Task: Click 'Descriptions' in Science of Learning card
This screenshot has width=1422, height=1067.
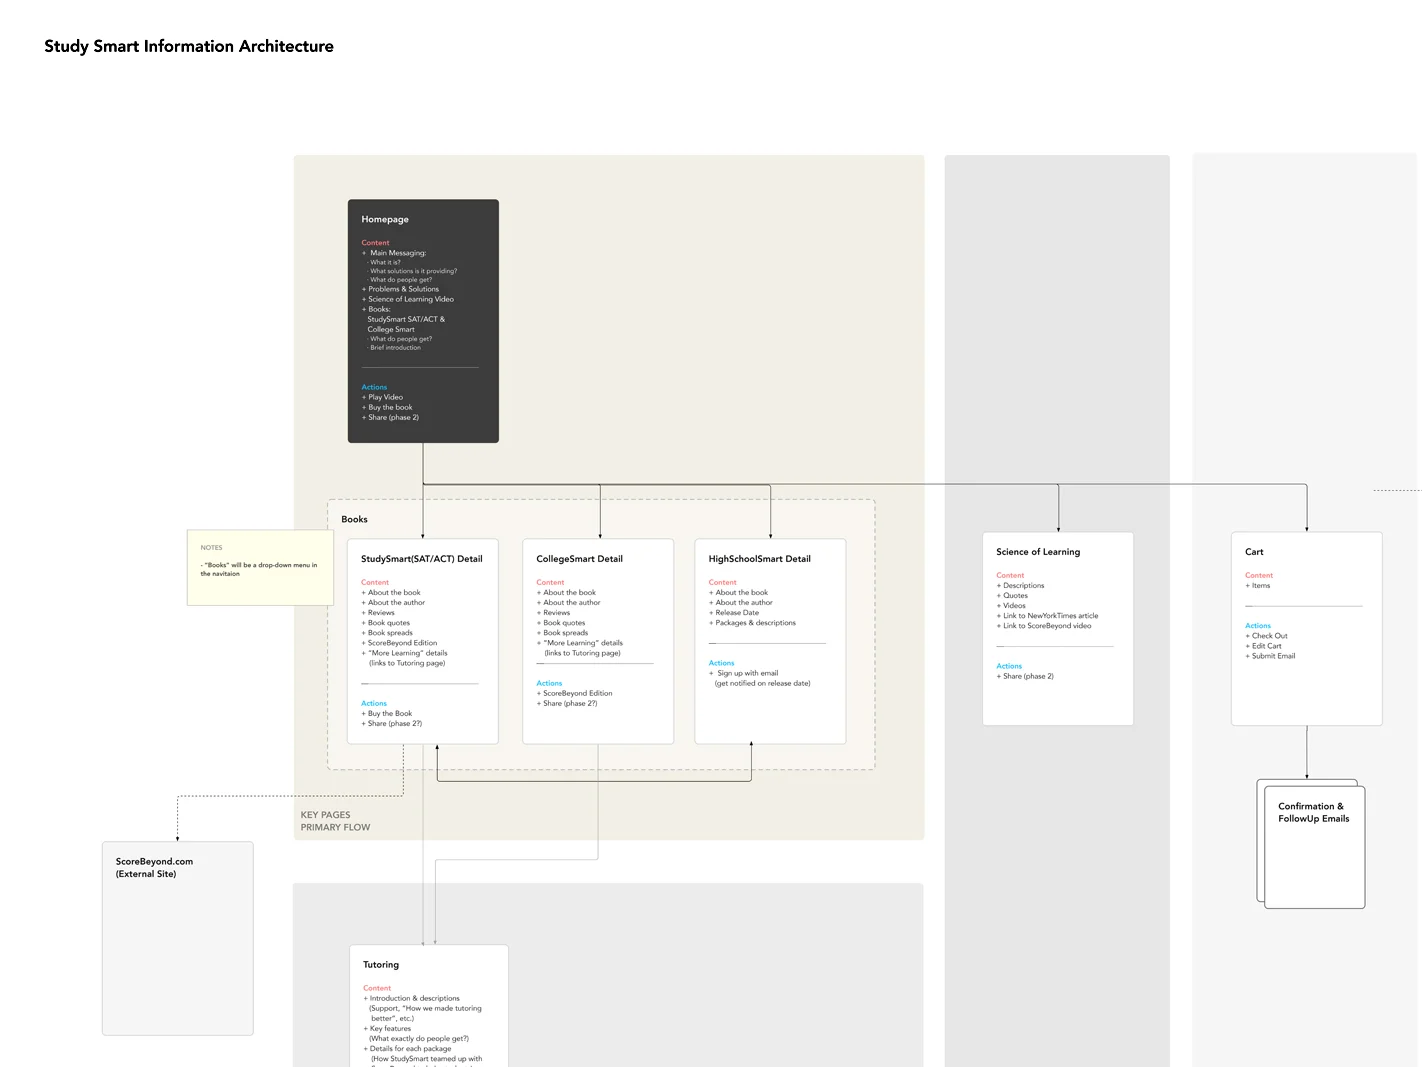Action: [1024, 586]
